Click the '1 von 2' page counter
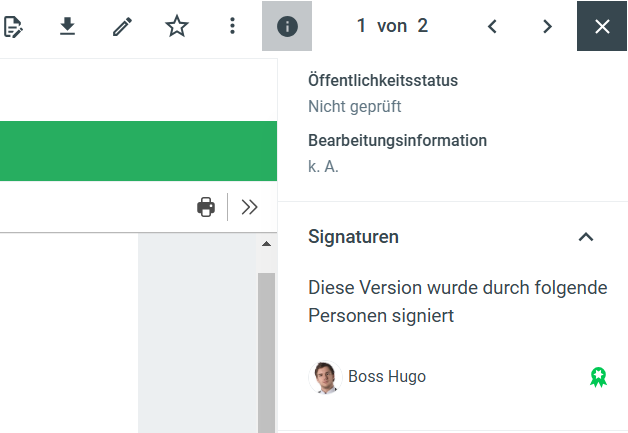The image size is (628, 433). point(392,26)
